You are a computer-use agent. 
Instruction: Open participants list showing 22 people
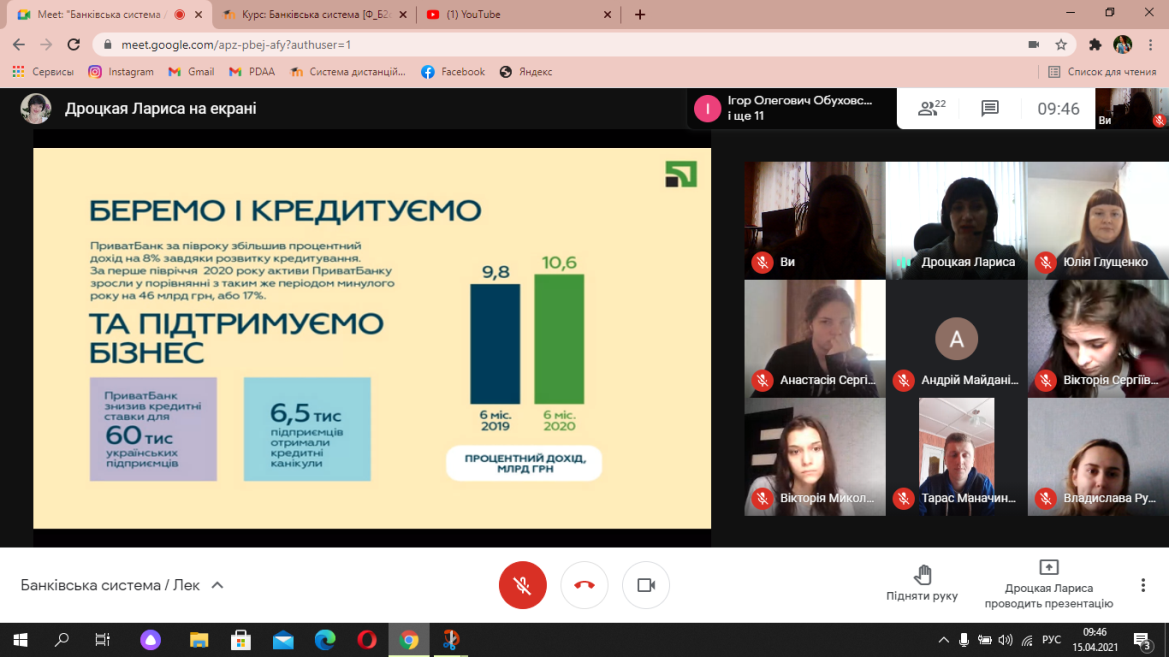click(x=931, y=108)
